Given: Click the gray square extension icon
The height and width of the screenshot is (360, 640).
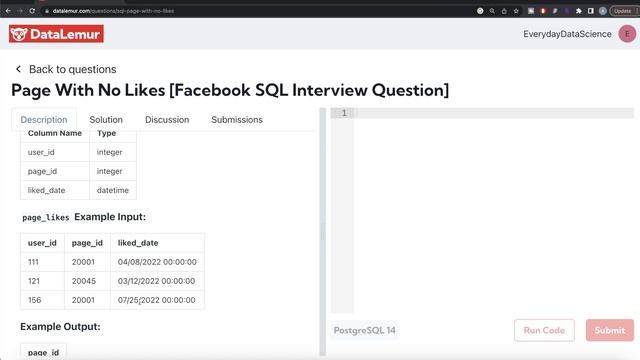Looking at the screenshot, I should point(531,11).
